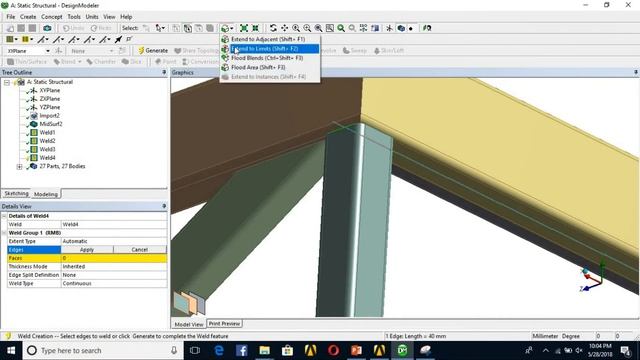Click the Skin/Loft tool
This screenshot has width=640, height=360.
[389, 51]
